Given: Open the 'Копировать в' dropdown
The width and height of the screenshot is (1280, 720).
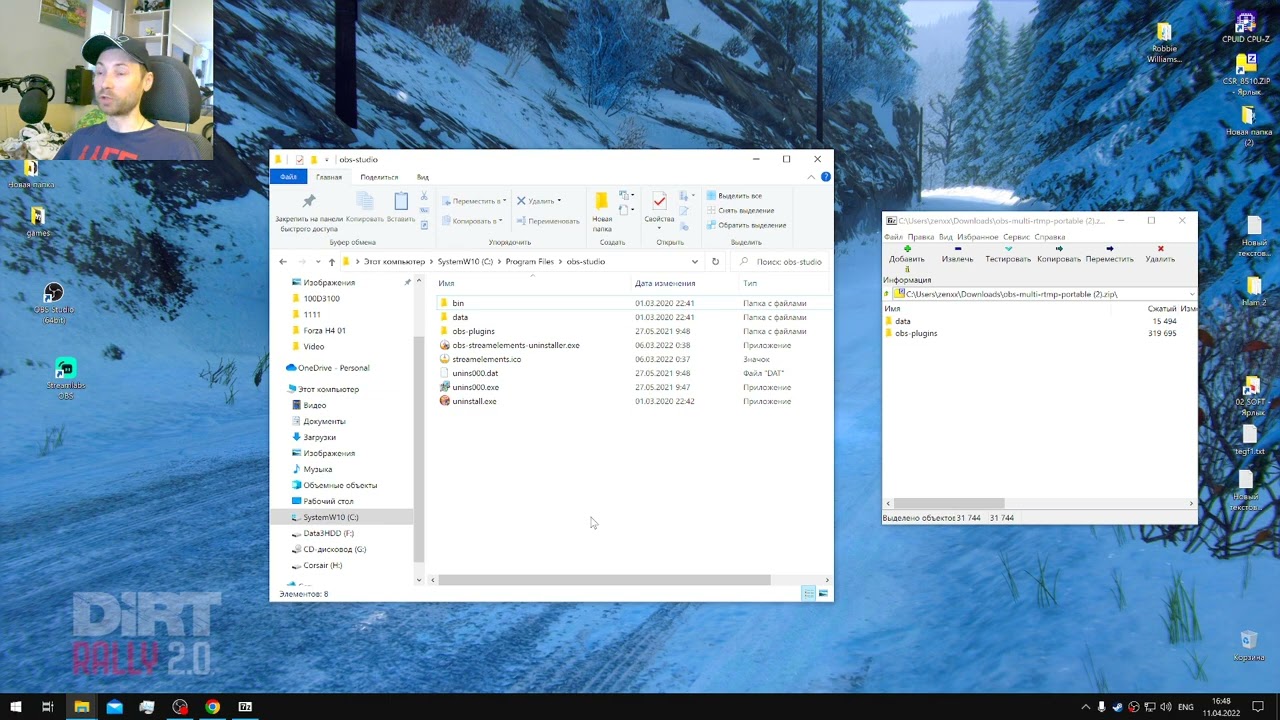Looking at the screenshot, I should pyautogui.click(x=472, y=221).
